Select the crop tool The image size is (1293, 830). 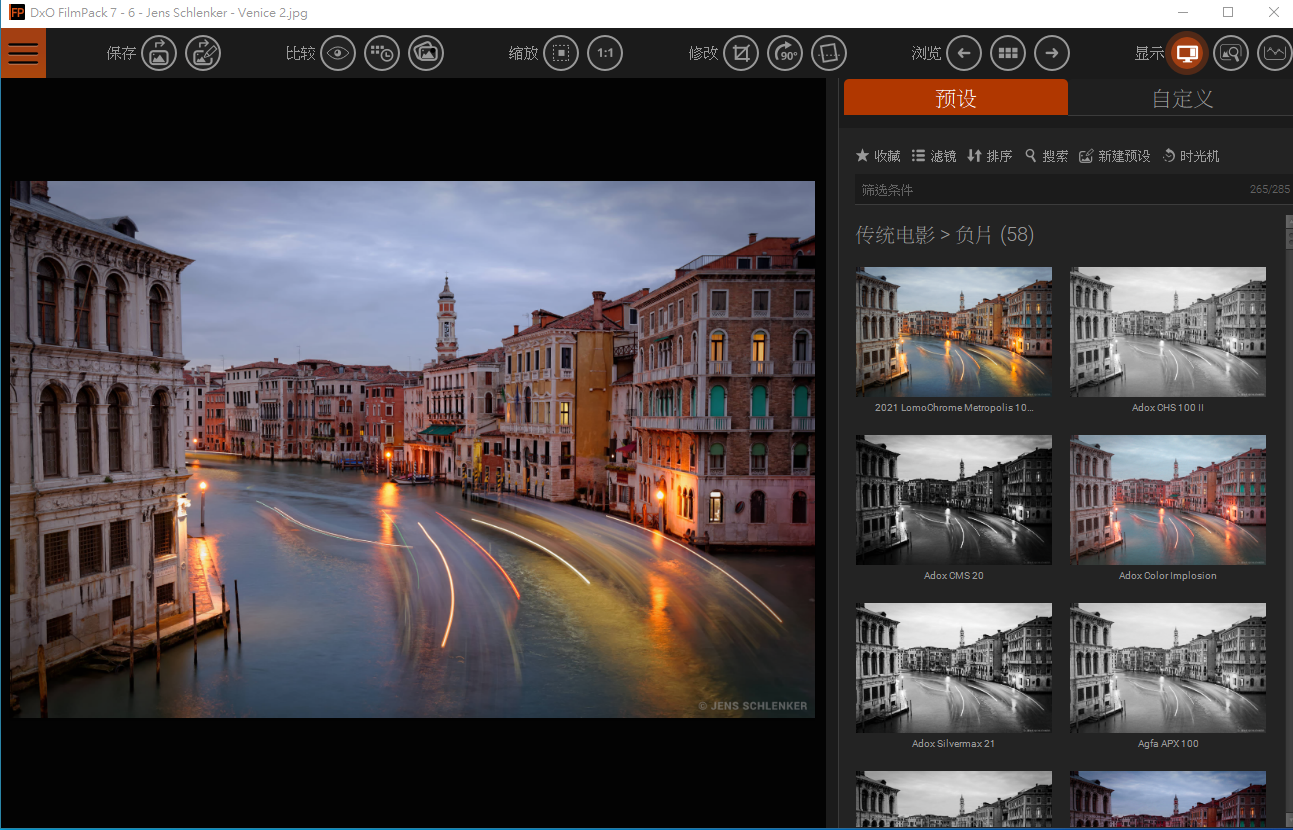(x=741, y=53)
